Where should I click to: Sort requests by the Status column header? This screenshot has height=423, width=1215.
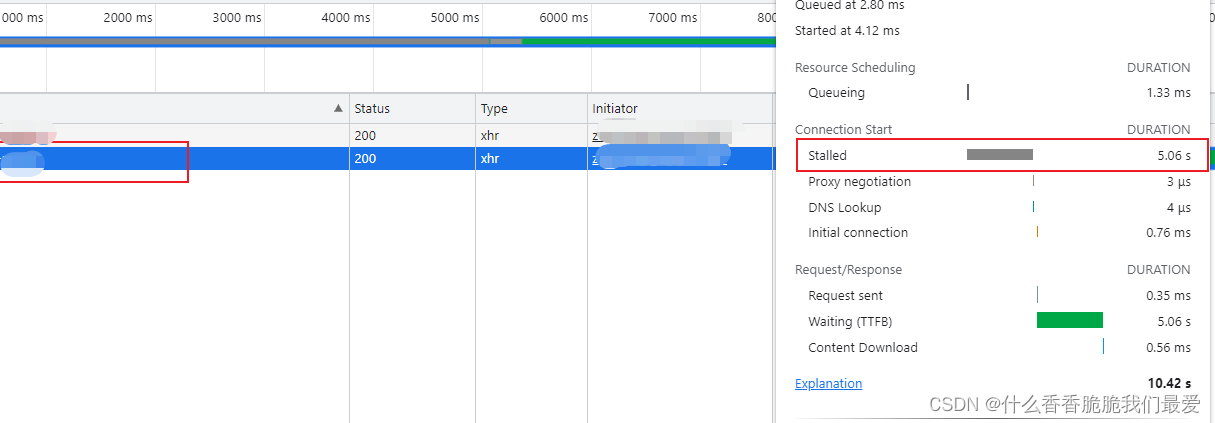[x=372, y=108]
